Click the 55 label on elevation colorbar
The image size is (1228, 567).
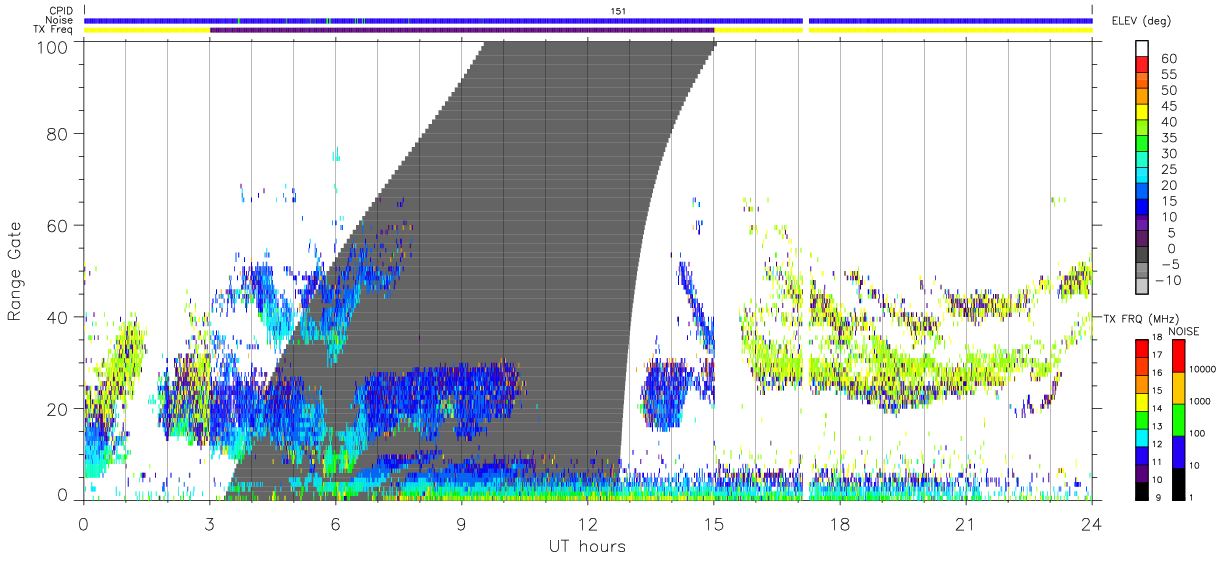pyautogui.click(x=1168, y=75)
